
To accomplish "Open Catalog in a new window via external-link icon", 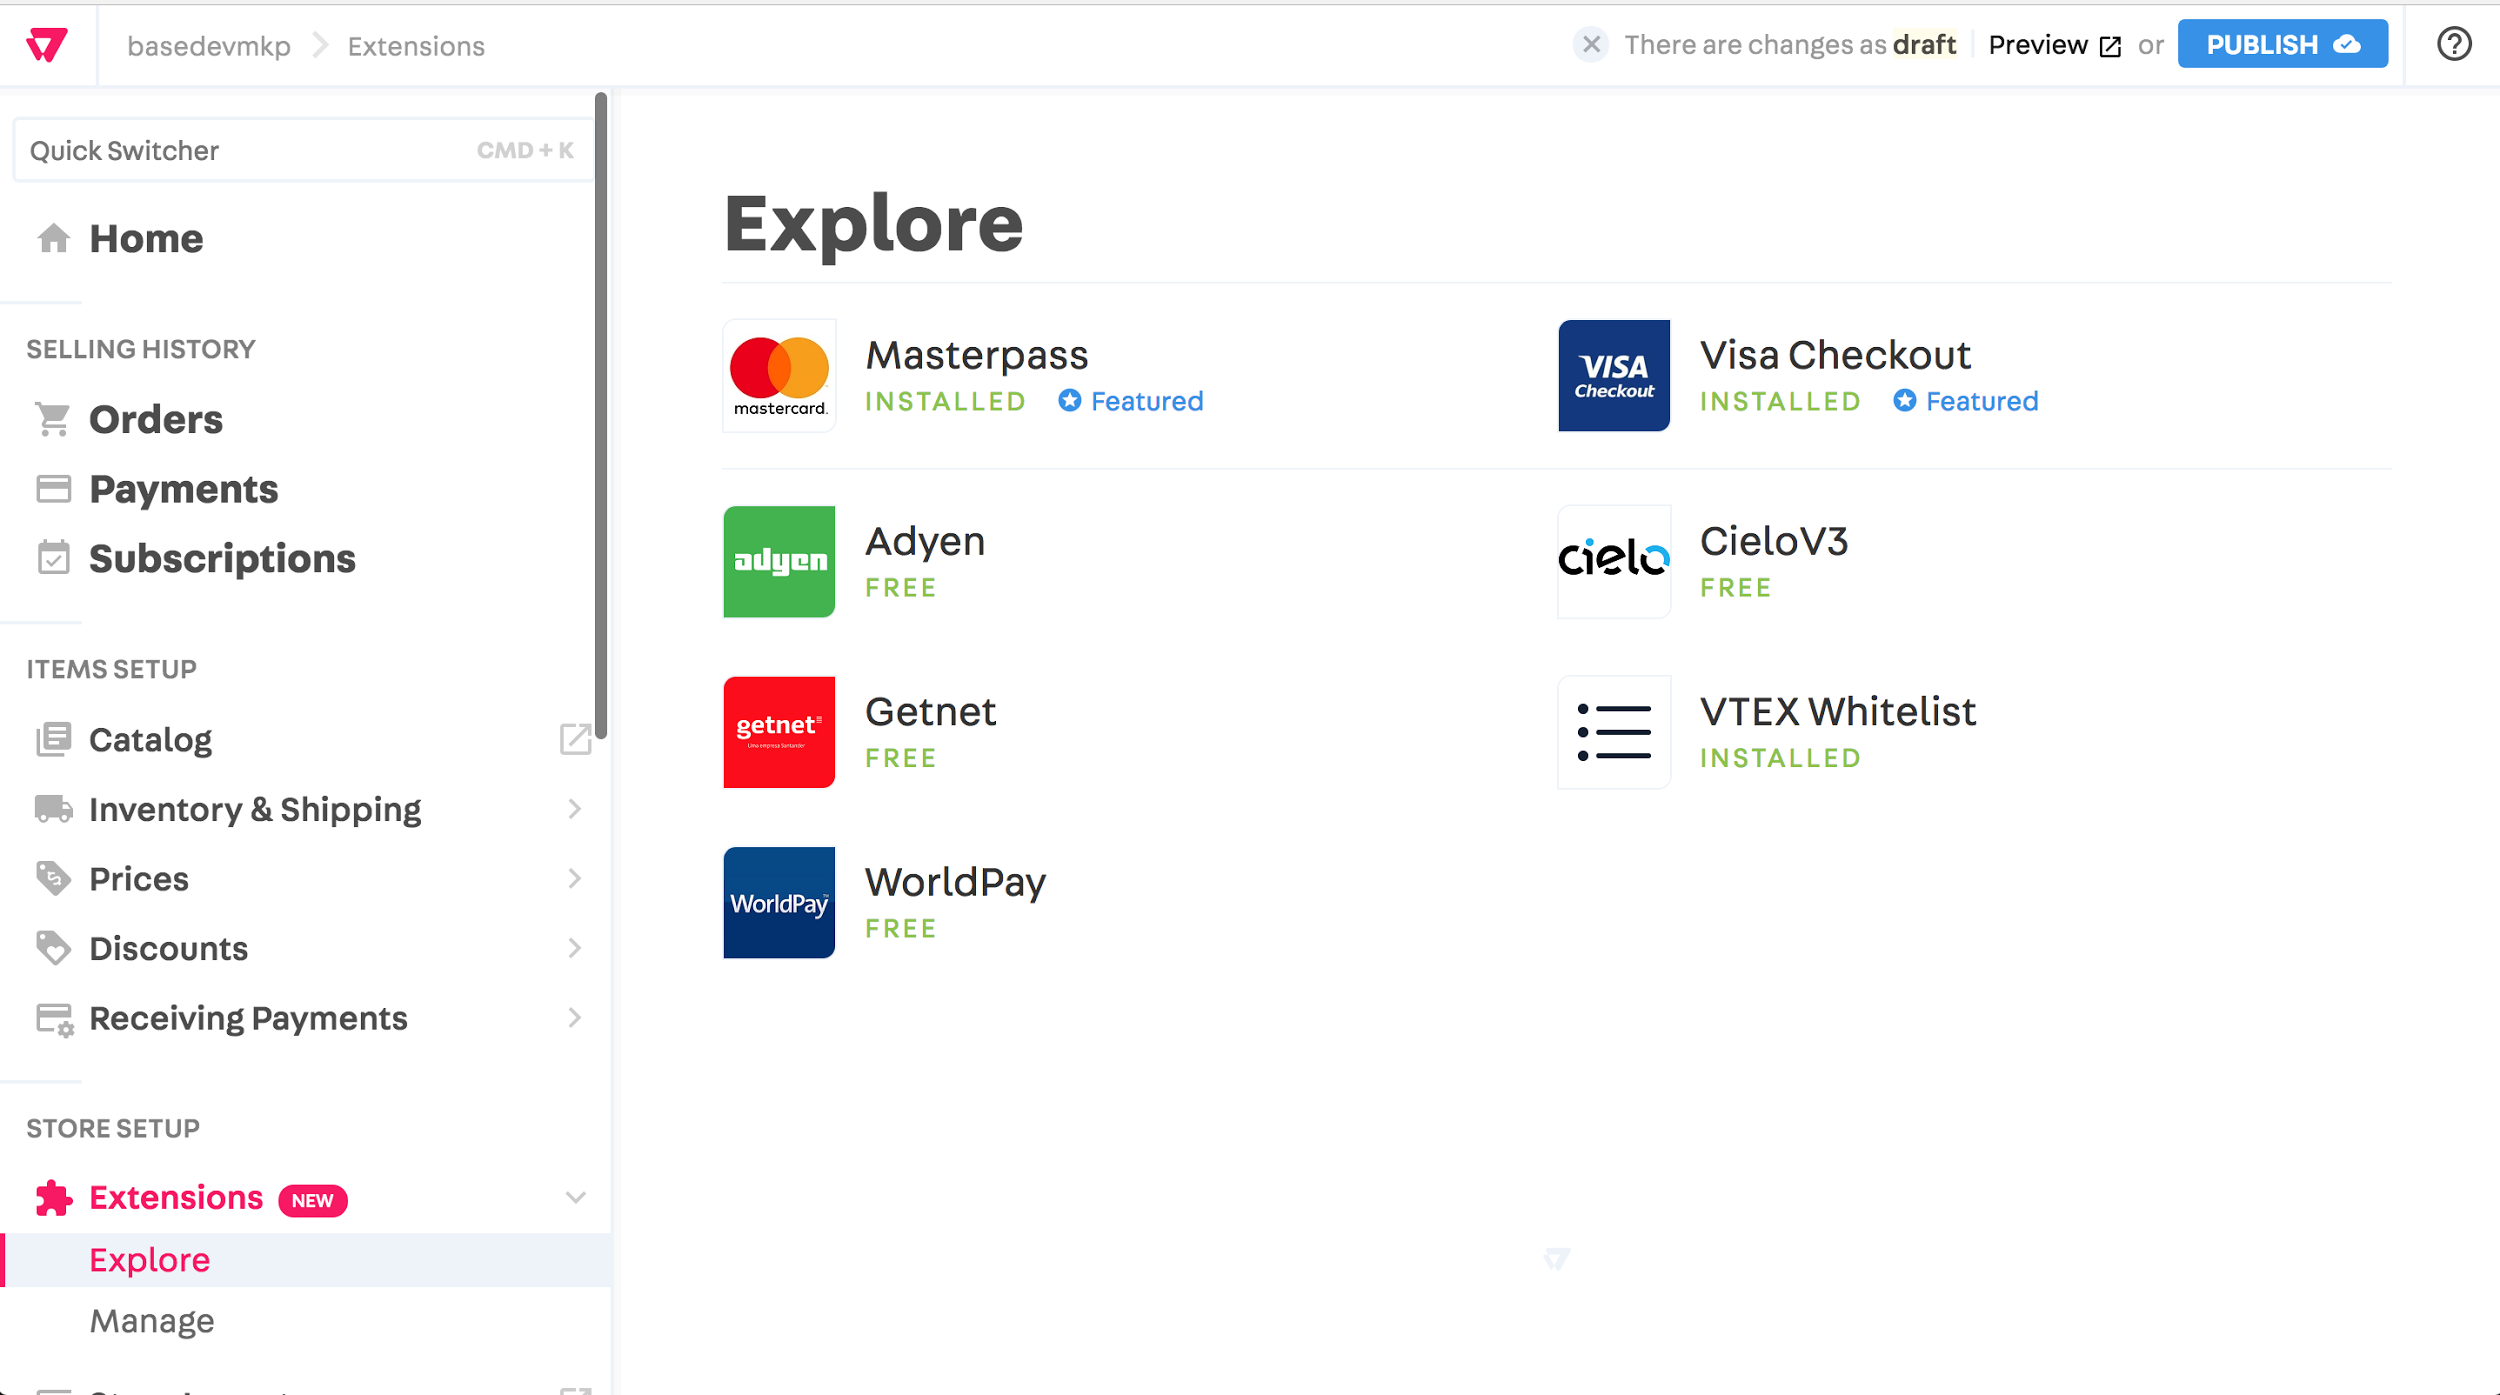I will click(576, 740).
